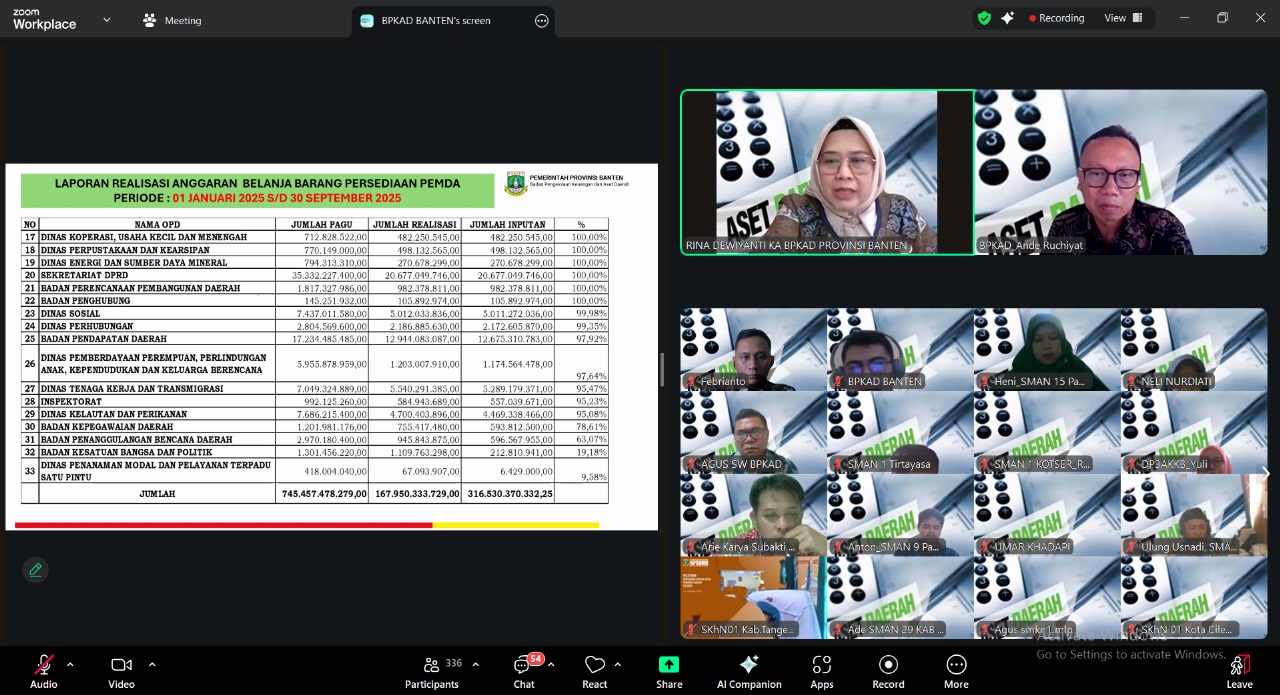The image size is (1280, 695).
Task: Open BPKAD BANTEN's screen options ellipsis
Action: tap(542, 20)
